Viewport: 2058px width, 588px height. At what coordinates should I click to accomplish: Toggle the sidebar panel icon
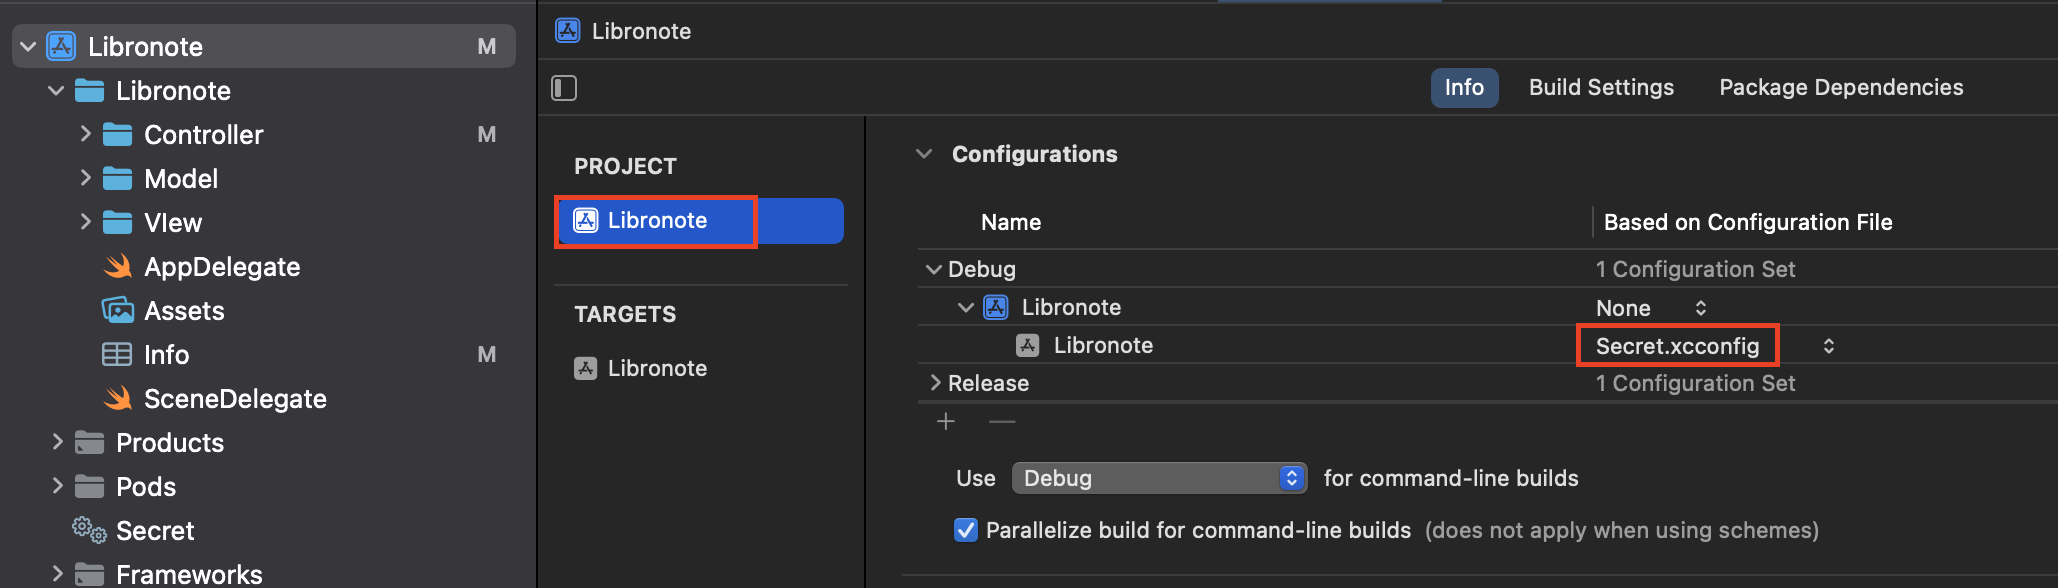(564, 88)
